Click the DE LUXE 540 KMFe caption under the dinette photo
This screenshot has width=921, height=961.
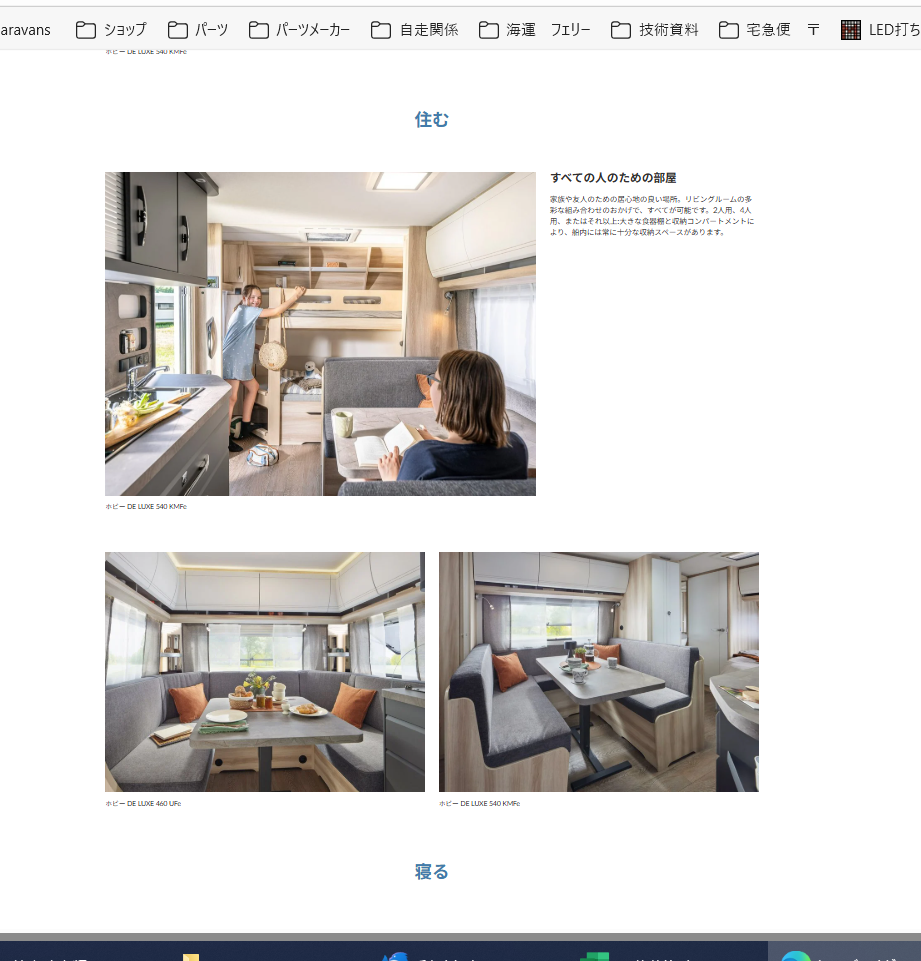tap(480, 803)
